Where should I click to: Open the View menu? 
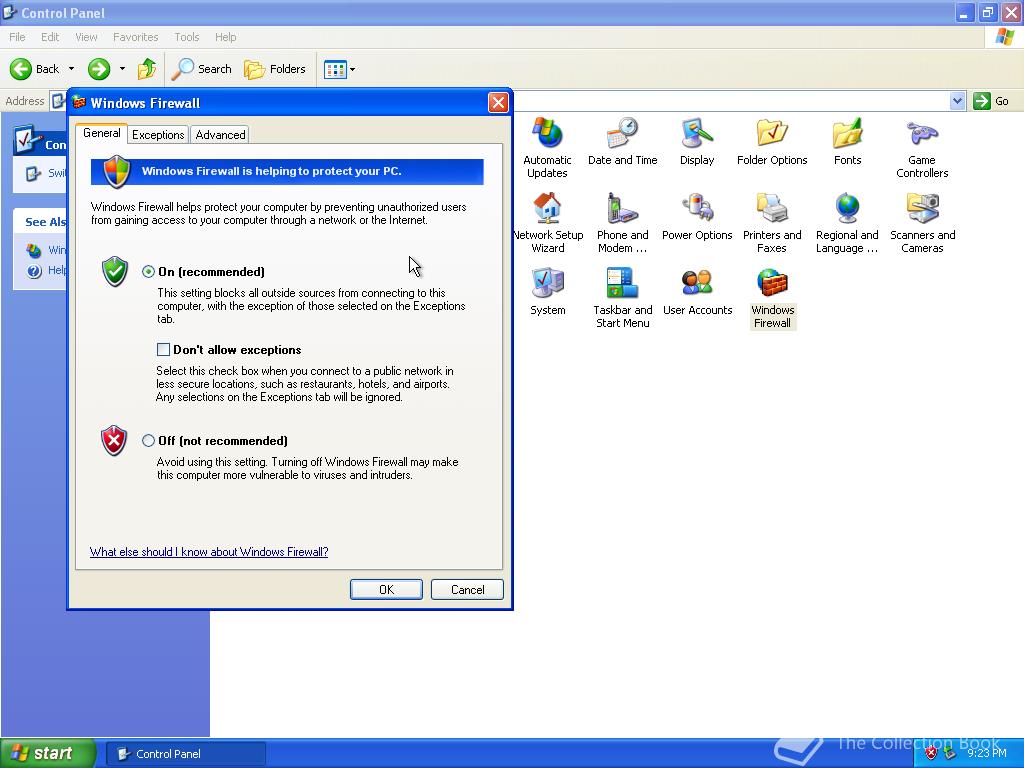click(x=86, y=37)
